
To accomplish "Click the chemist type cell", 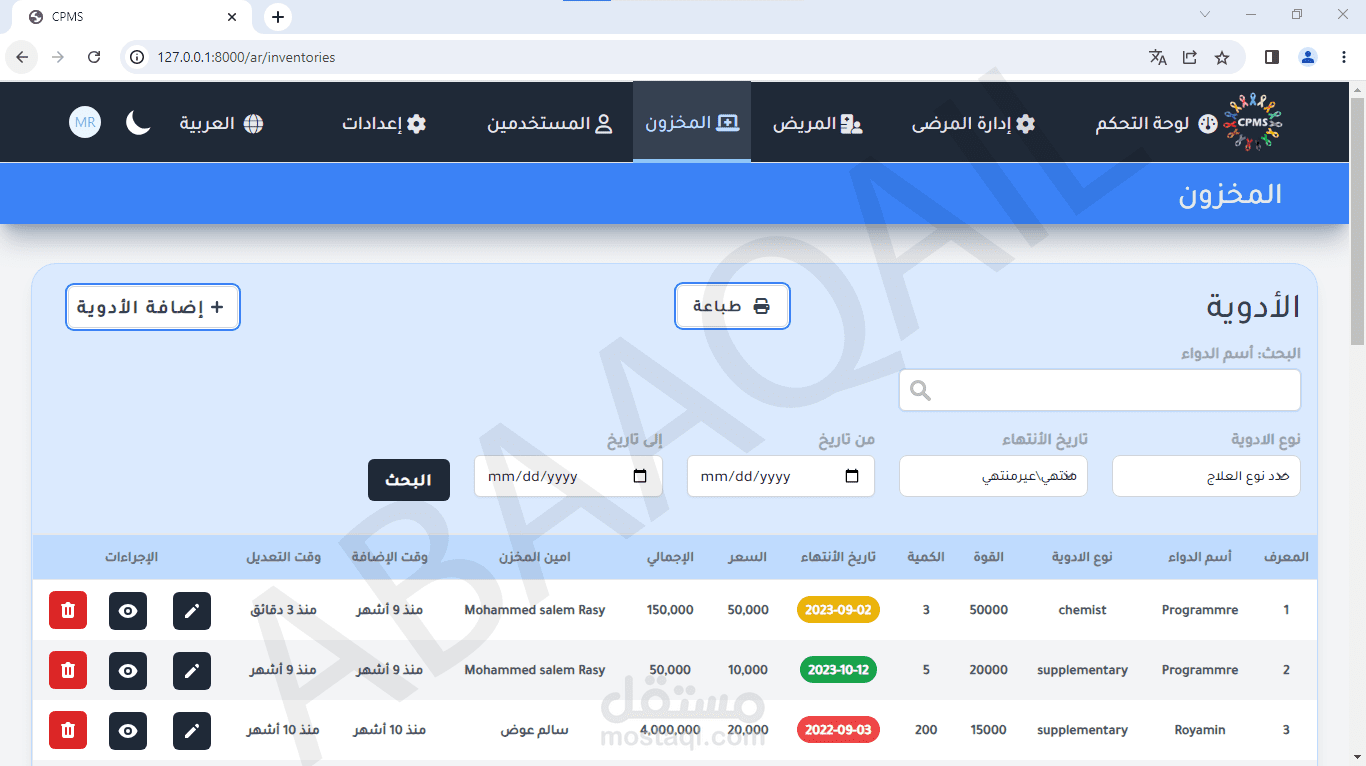I will [x=1082, y=610].
